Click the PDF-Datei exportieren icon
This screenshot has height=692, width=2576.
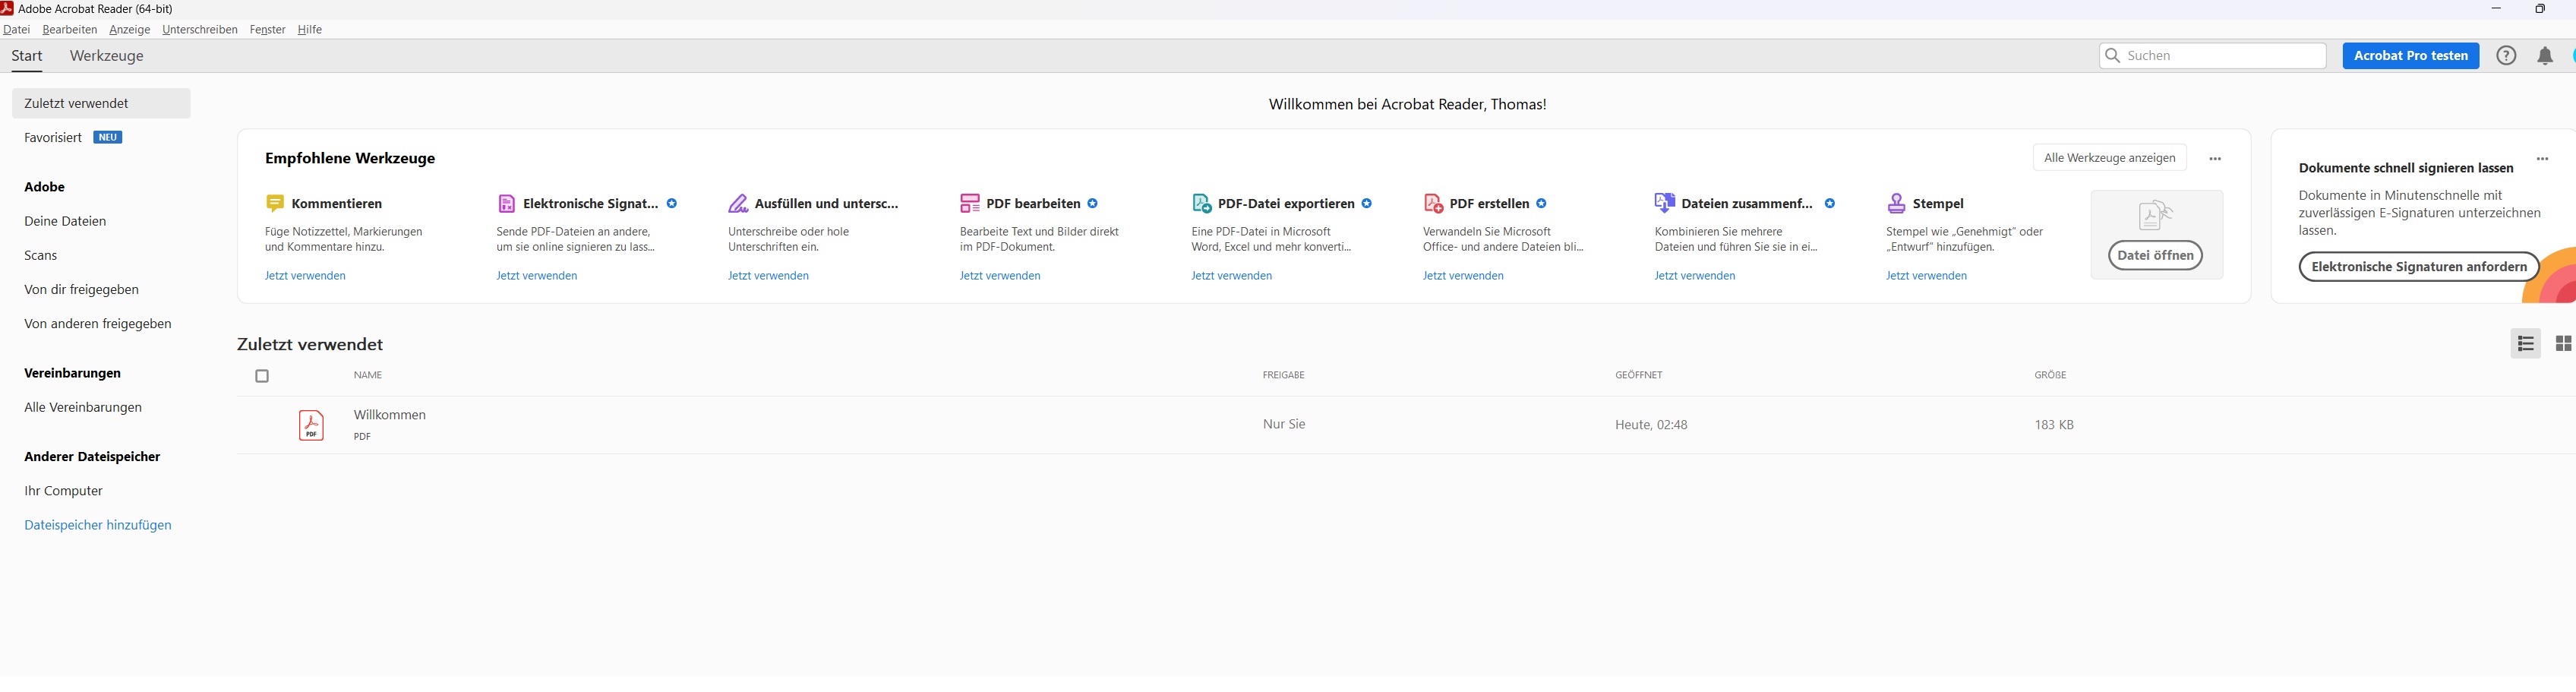click(x=1202, y=204)
